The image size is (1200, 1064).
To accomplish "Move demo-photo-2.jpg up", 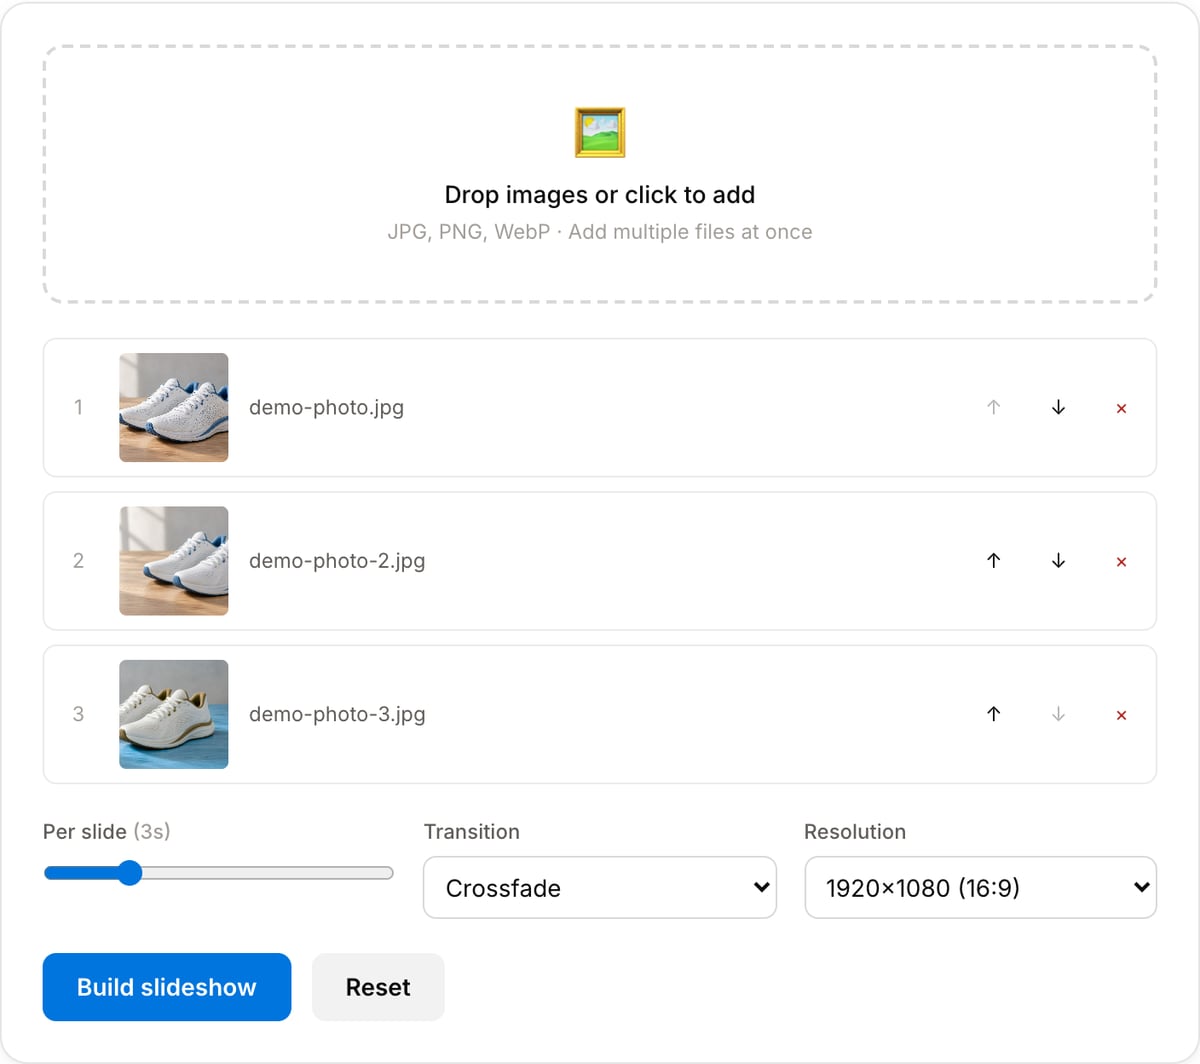I will (x=993, y=561).
